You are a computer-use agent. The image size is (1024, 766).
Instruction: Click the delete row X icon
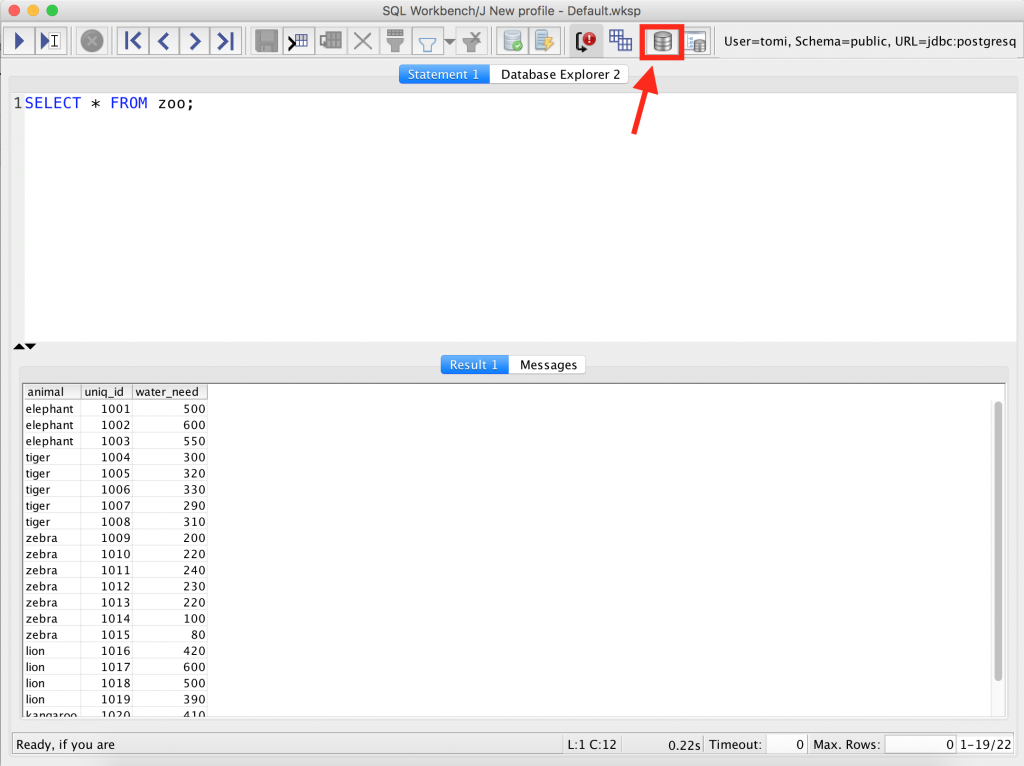tap(362, 40)
